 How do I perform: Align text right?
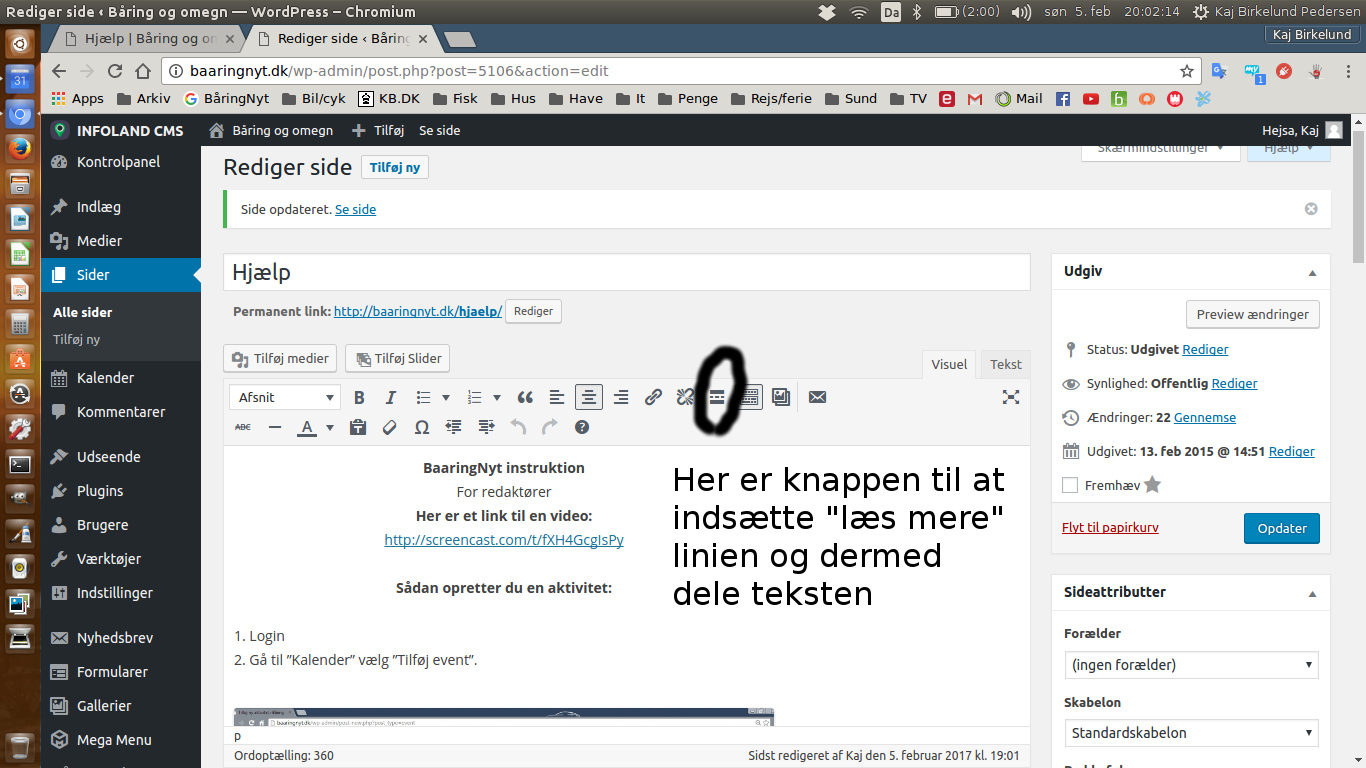point(621,397)
